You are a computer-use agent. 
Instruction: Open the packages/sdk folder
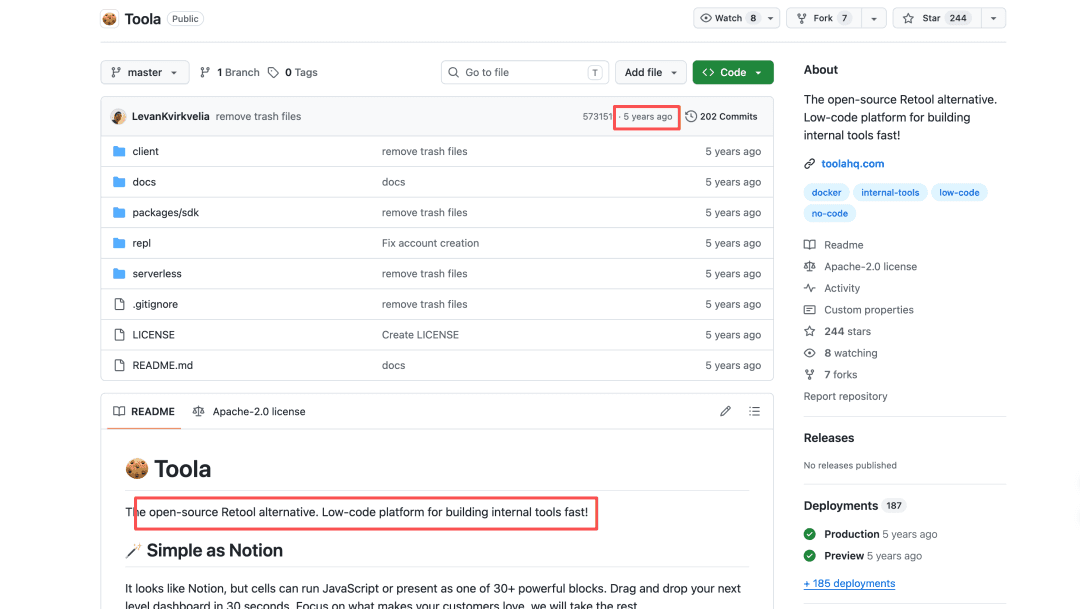(165, 212)
